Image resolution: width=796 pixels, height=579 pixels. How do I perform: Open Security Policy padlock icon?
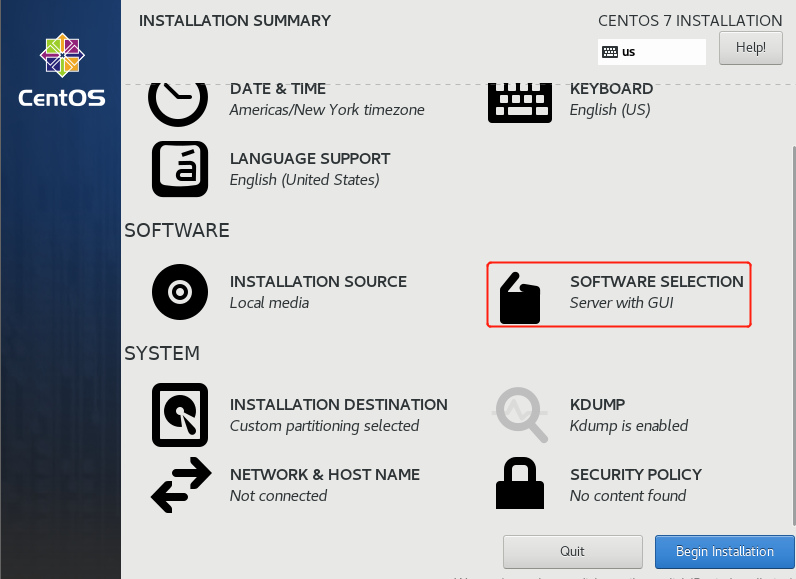[520, 483]
